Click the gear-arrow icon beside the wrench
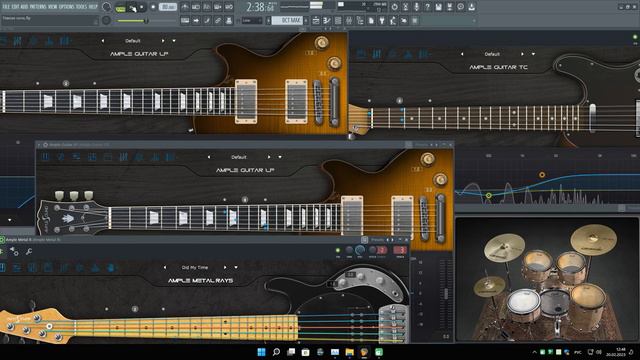 [x=14, y=252]
